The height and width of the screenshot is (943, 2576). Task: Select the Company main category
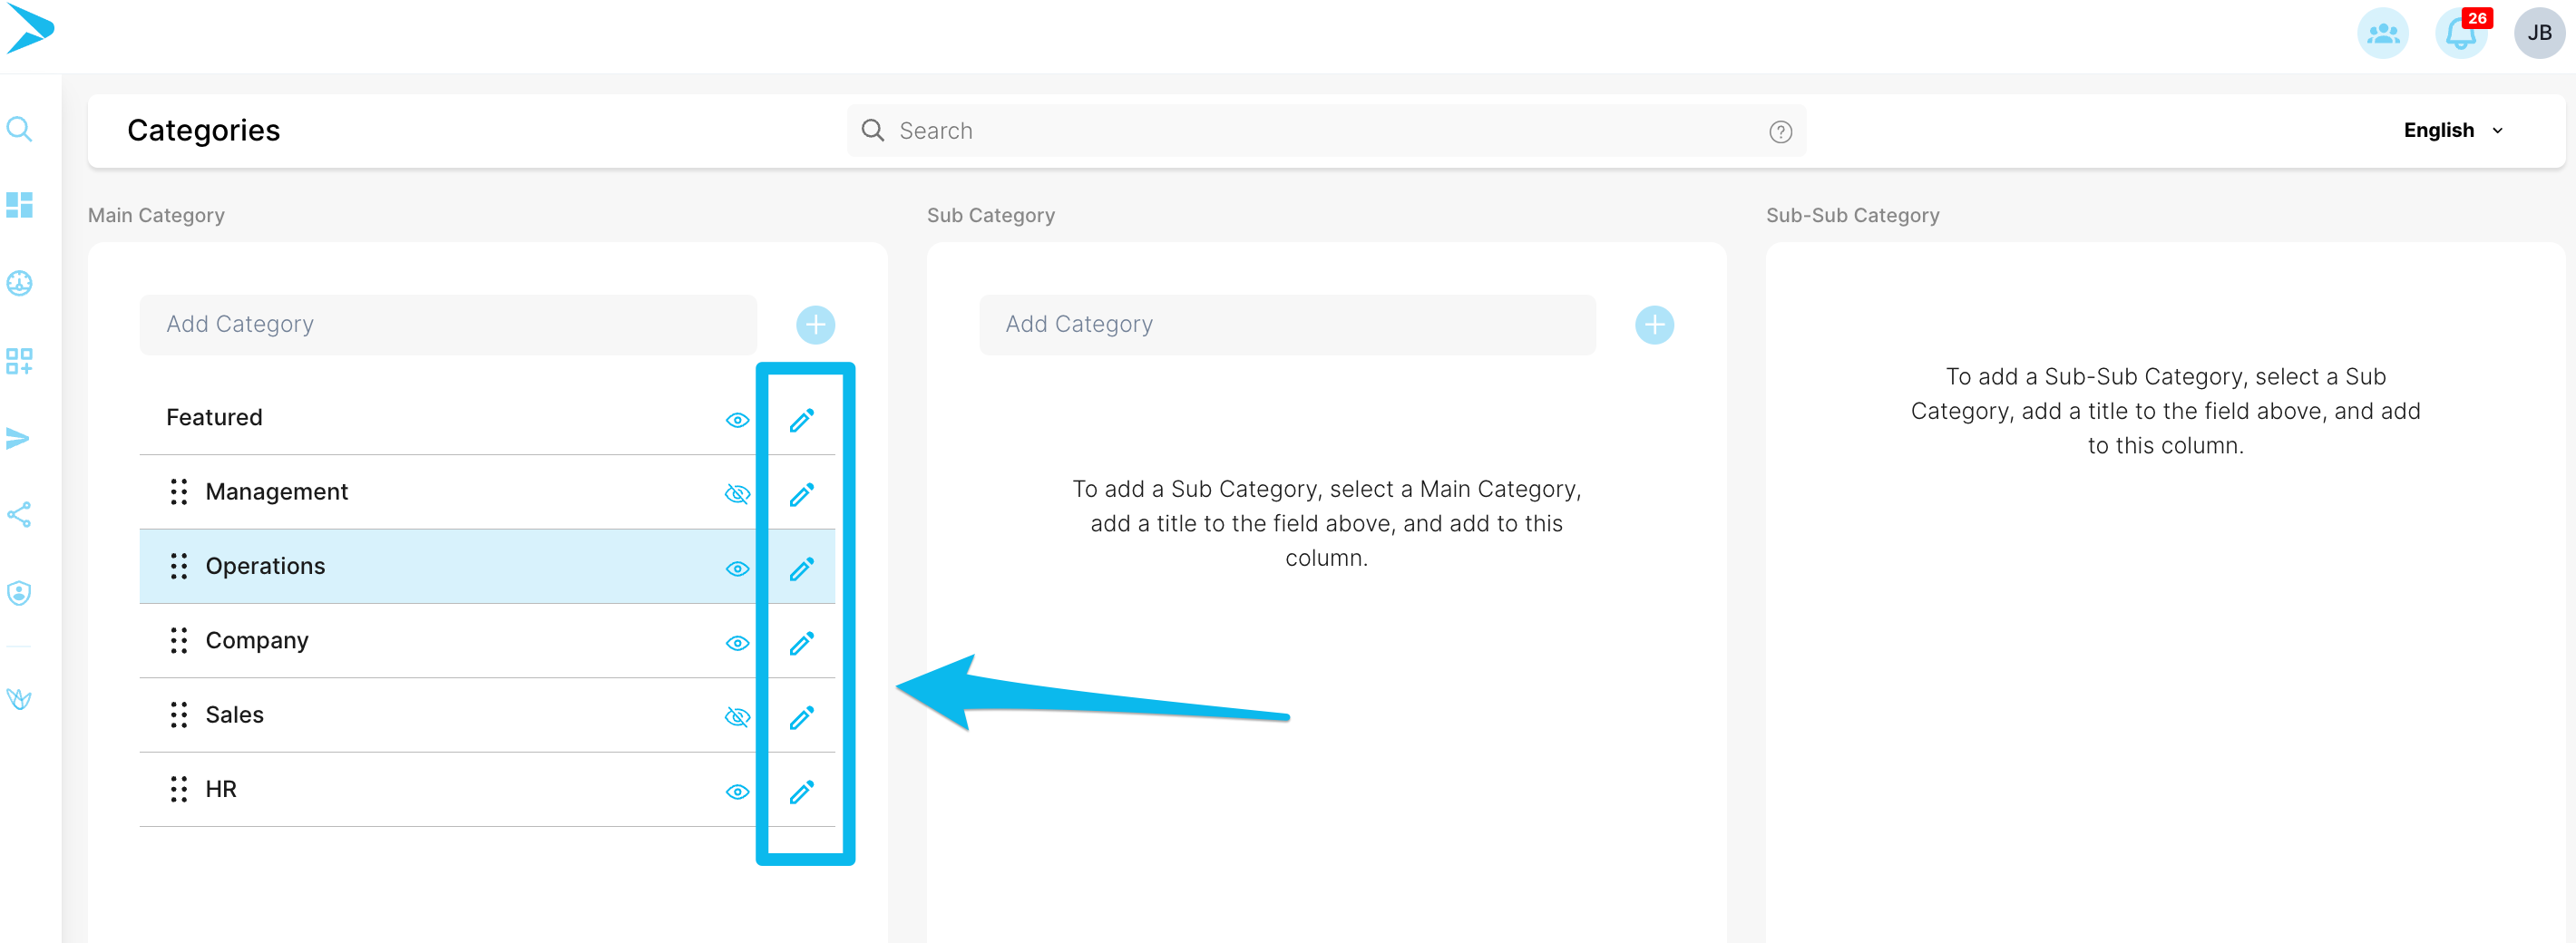[x=256, y=640]
